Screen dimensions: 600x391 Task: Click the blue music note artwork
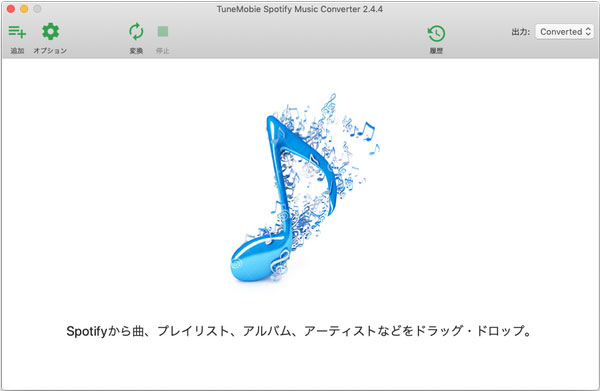coord(305,187)
